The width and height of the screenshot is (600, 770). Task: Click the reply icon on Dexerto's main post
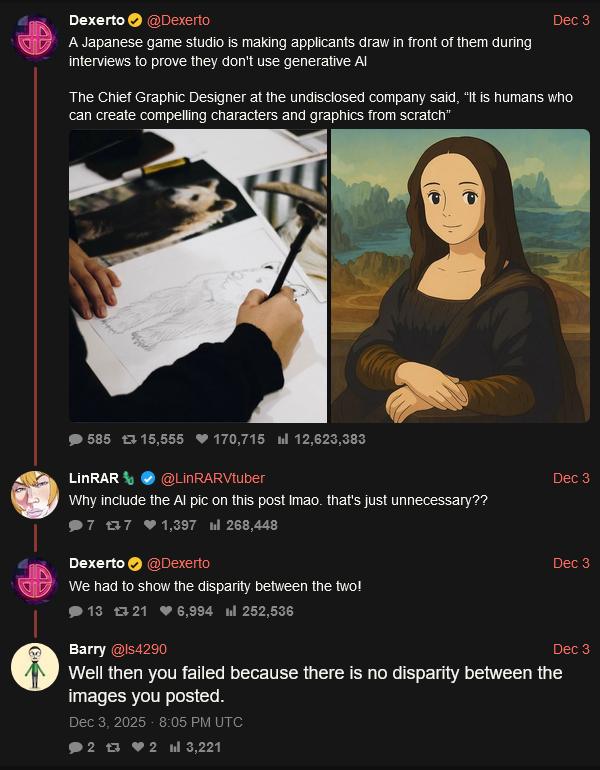pos(76,439)
